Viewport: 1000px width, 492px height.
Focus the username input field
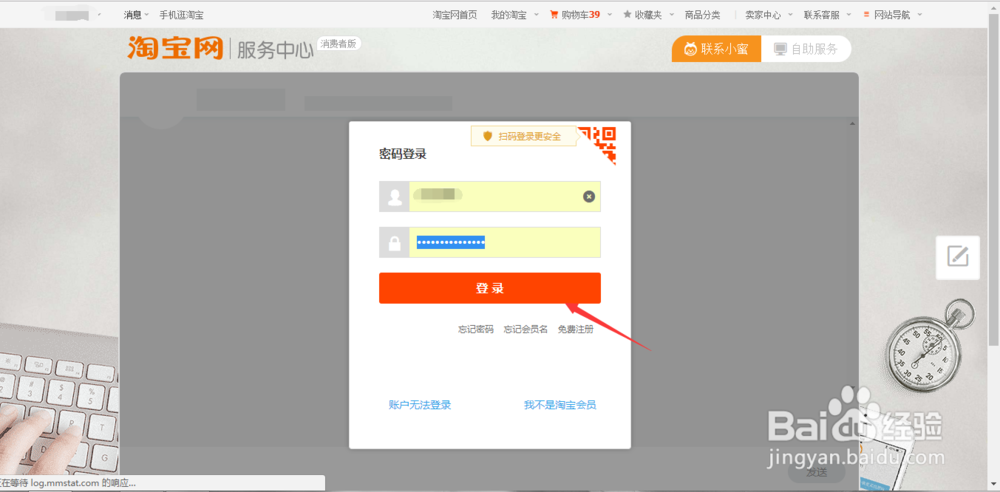[x=504, y=197]
